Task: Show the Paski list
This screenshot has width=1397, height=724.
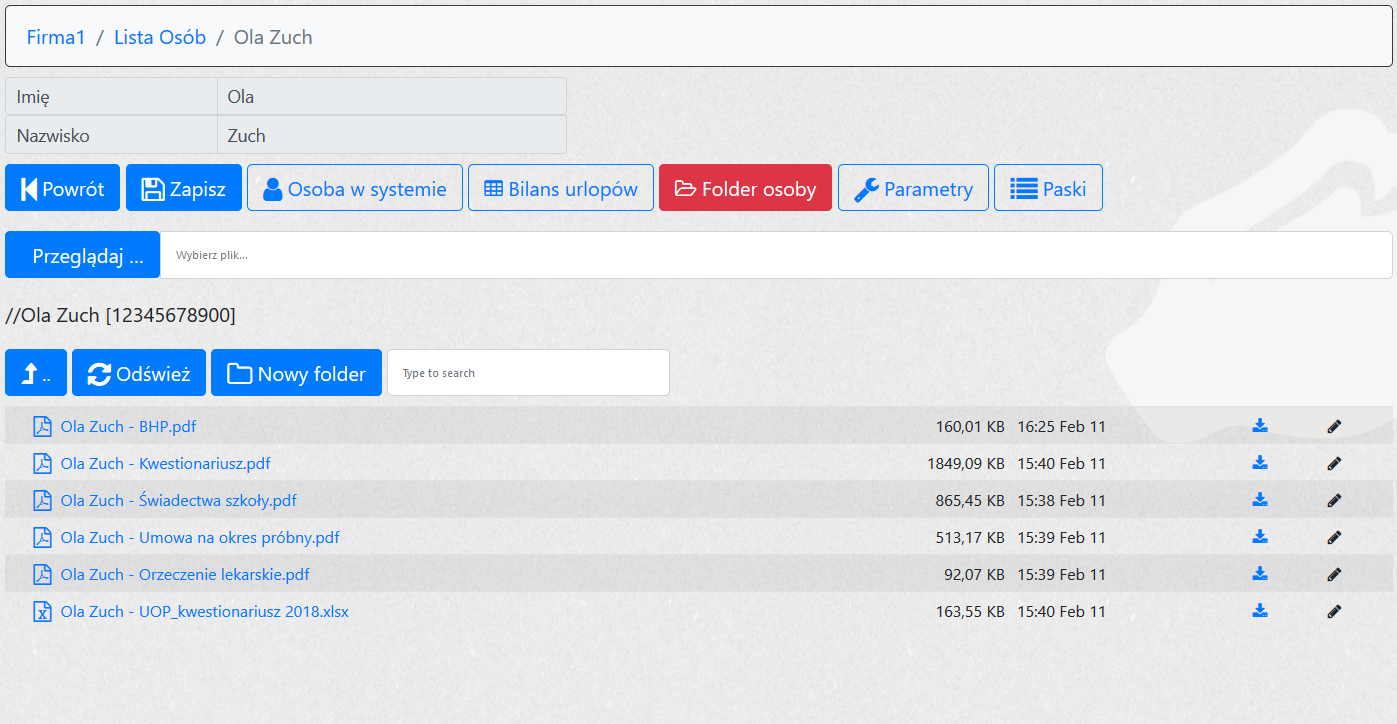Action: tap(1048, 188)
